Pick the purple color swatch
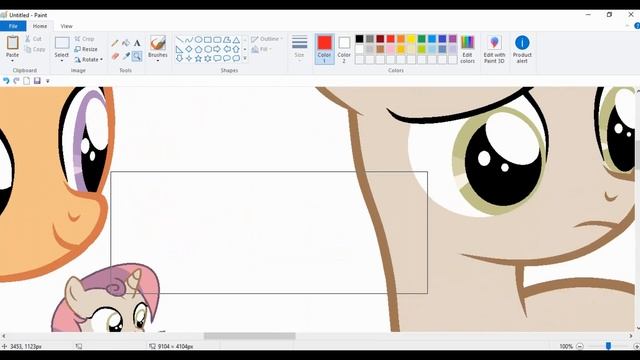Viewport: 640px width, 360px height. click(453, 39)
